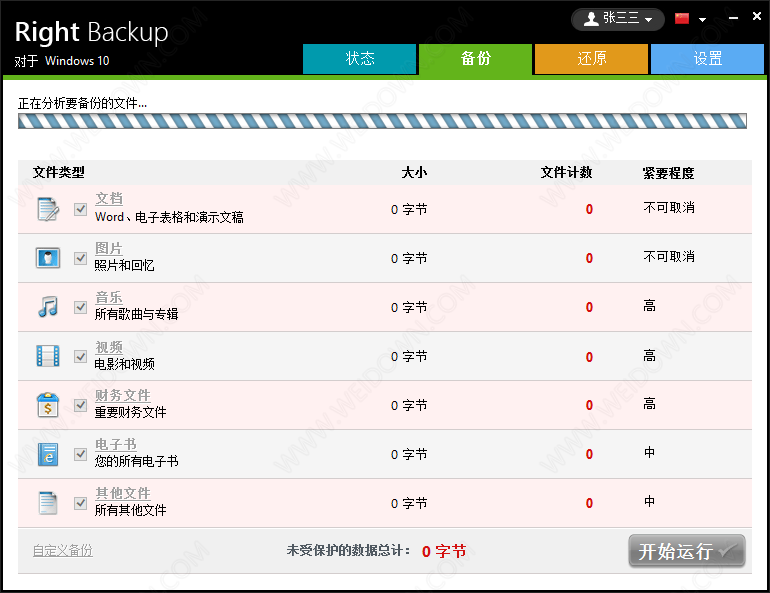Click the Music (音乐) note icon
The height and width of the screenshot is (593, 770).
coord(47,307)
